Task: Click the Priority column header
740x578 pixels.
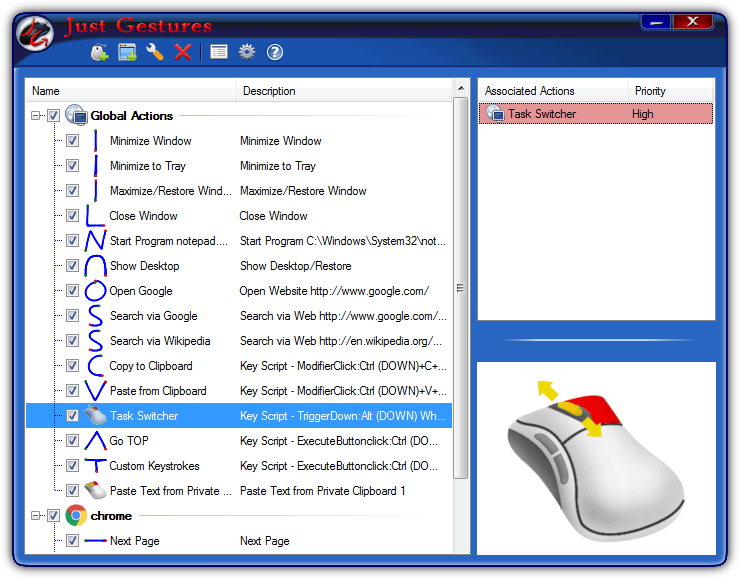Action: coord(671,91)
